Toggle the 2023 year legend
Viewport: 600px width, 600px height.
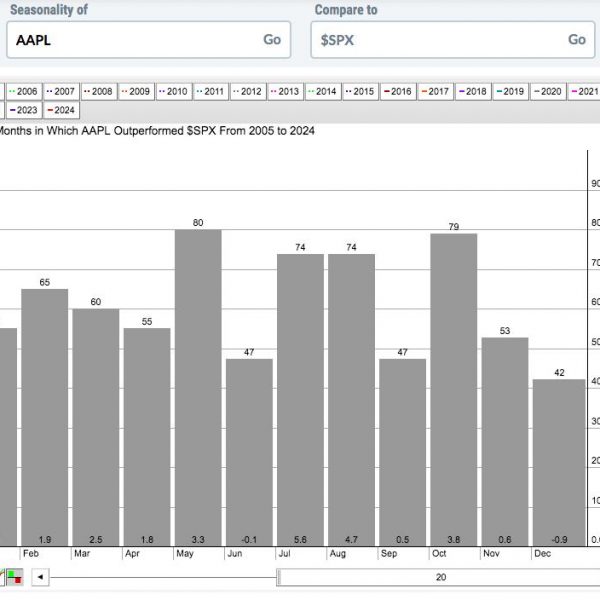24,111
